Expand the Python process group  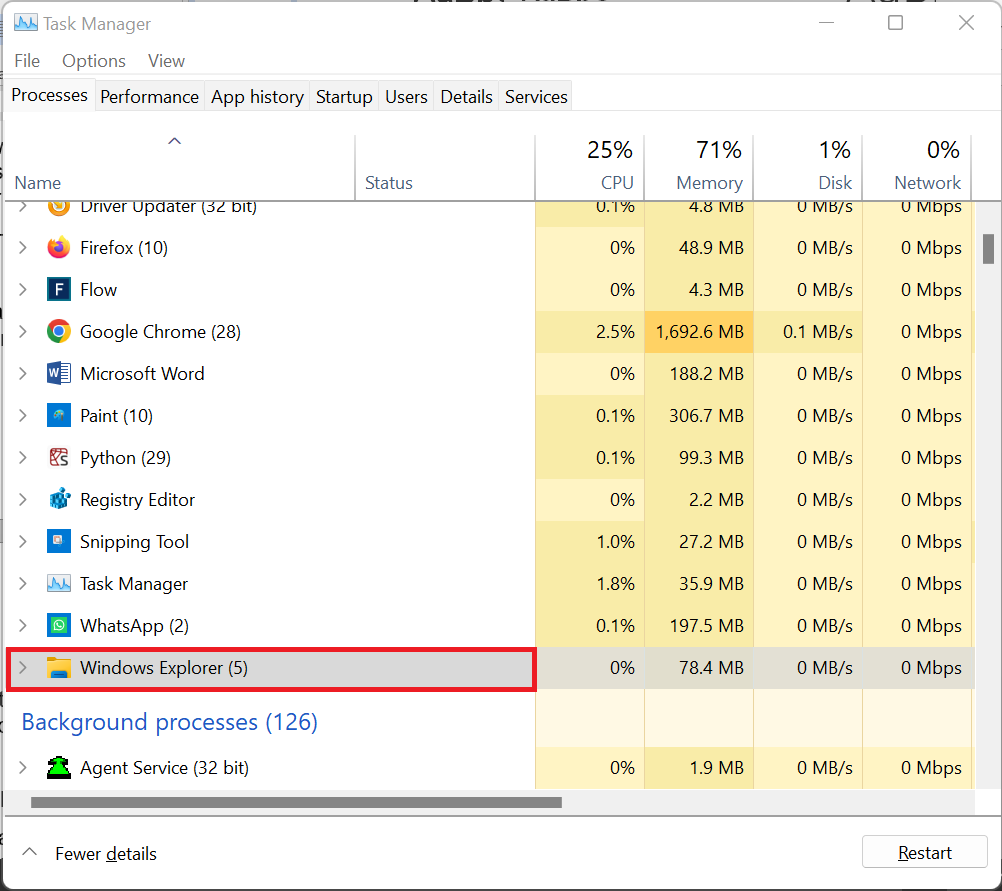(23, 458)
